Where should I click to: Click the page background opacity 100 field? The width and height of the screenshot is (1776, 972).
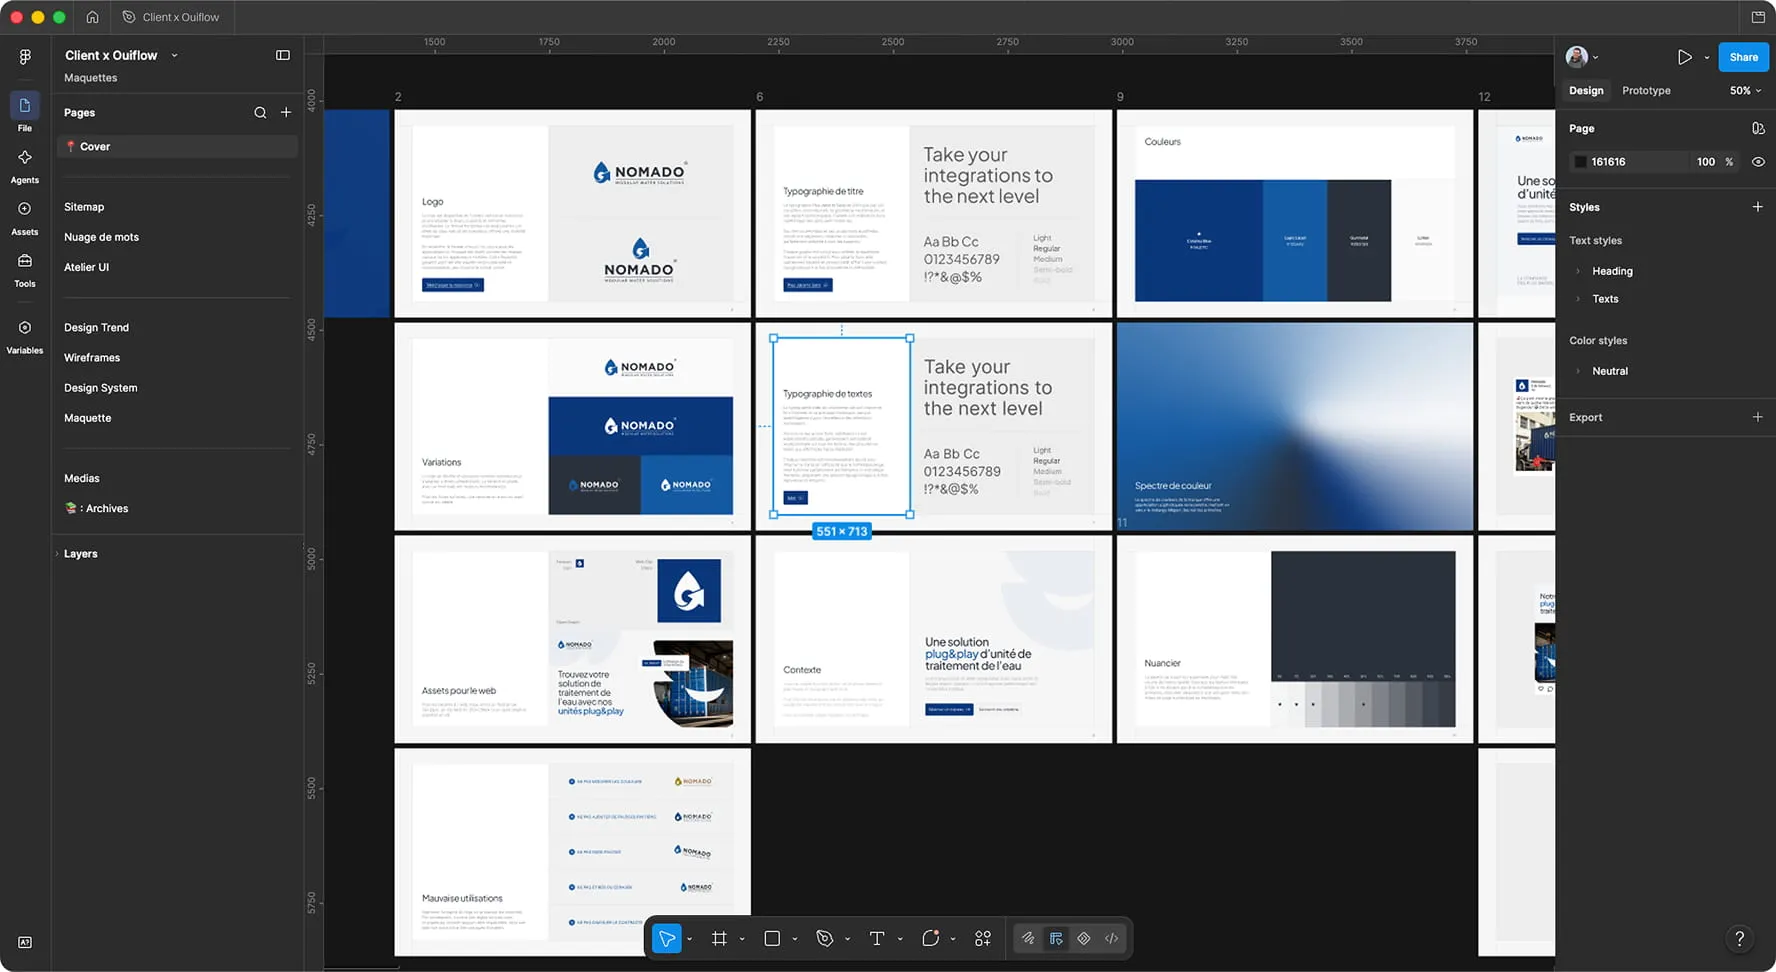pos(1705,162)
